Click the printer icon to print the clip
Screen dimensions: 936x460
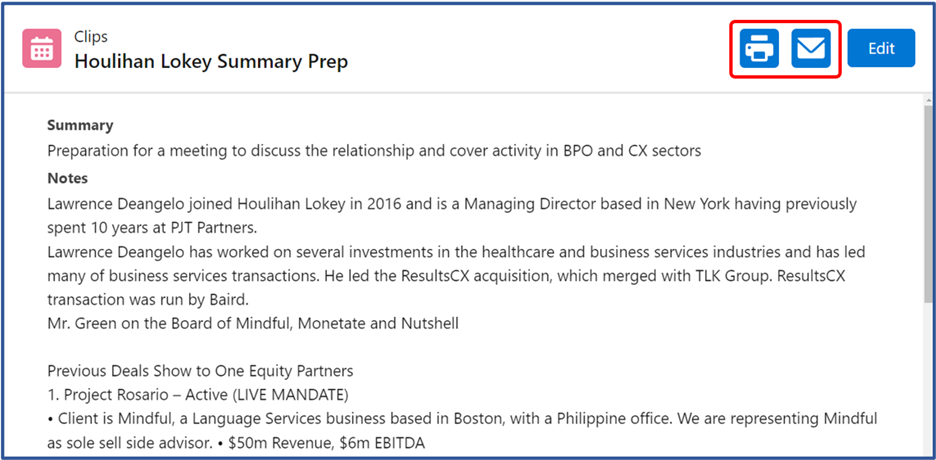[759, 48]
